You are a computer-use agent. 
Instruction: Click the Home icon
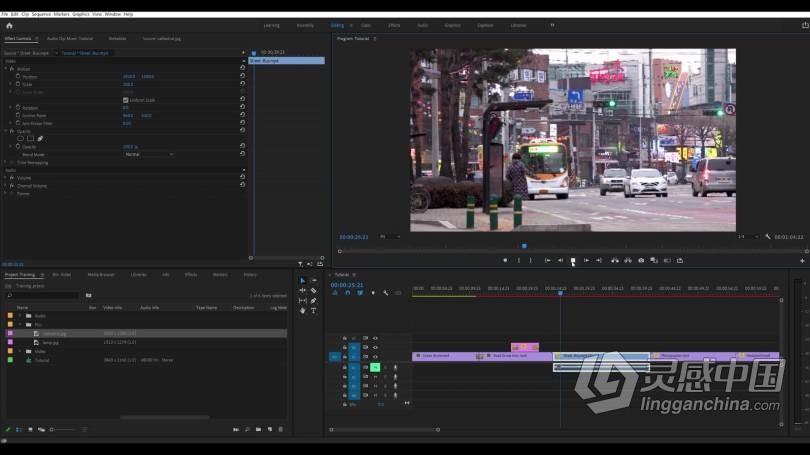[9, 25]
